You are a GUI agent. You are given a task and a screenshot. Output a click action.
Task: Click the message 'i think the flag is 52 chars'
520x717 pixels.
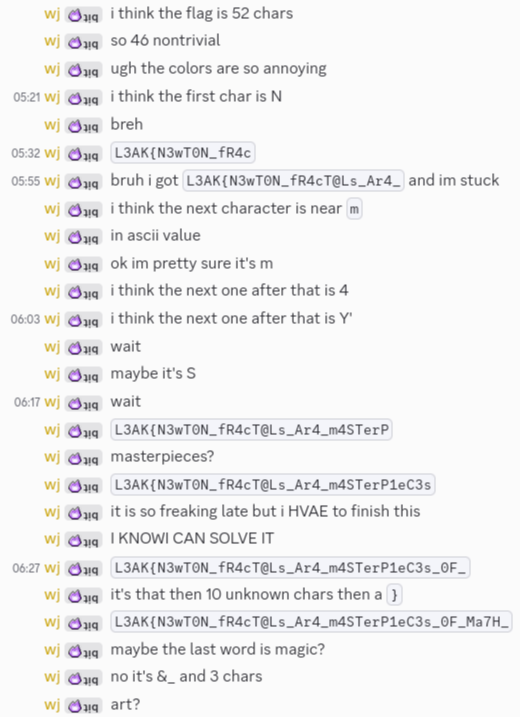pyautogui.click(x=202, y=14)
